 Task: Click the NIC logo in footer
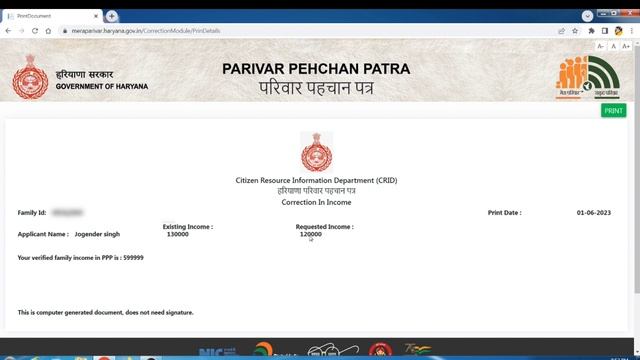[x=218, y=351]
